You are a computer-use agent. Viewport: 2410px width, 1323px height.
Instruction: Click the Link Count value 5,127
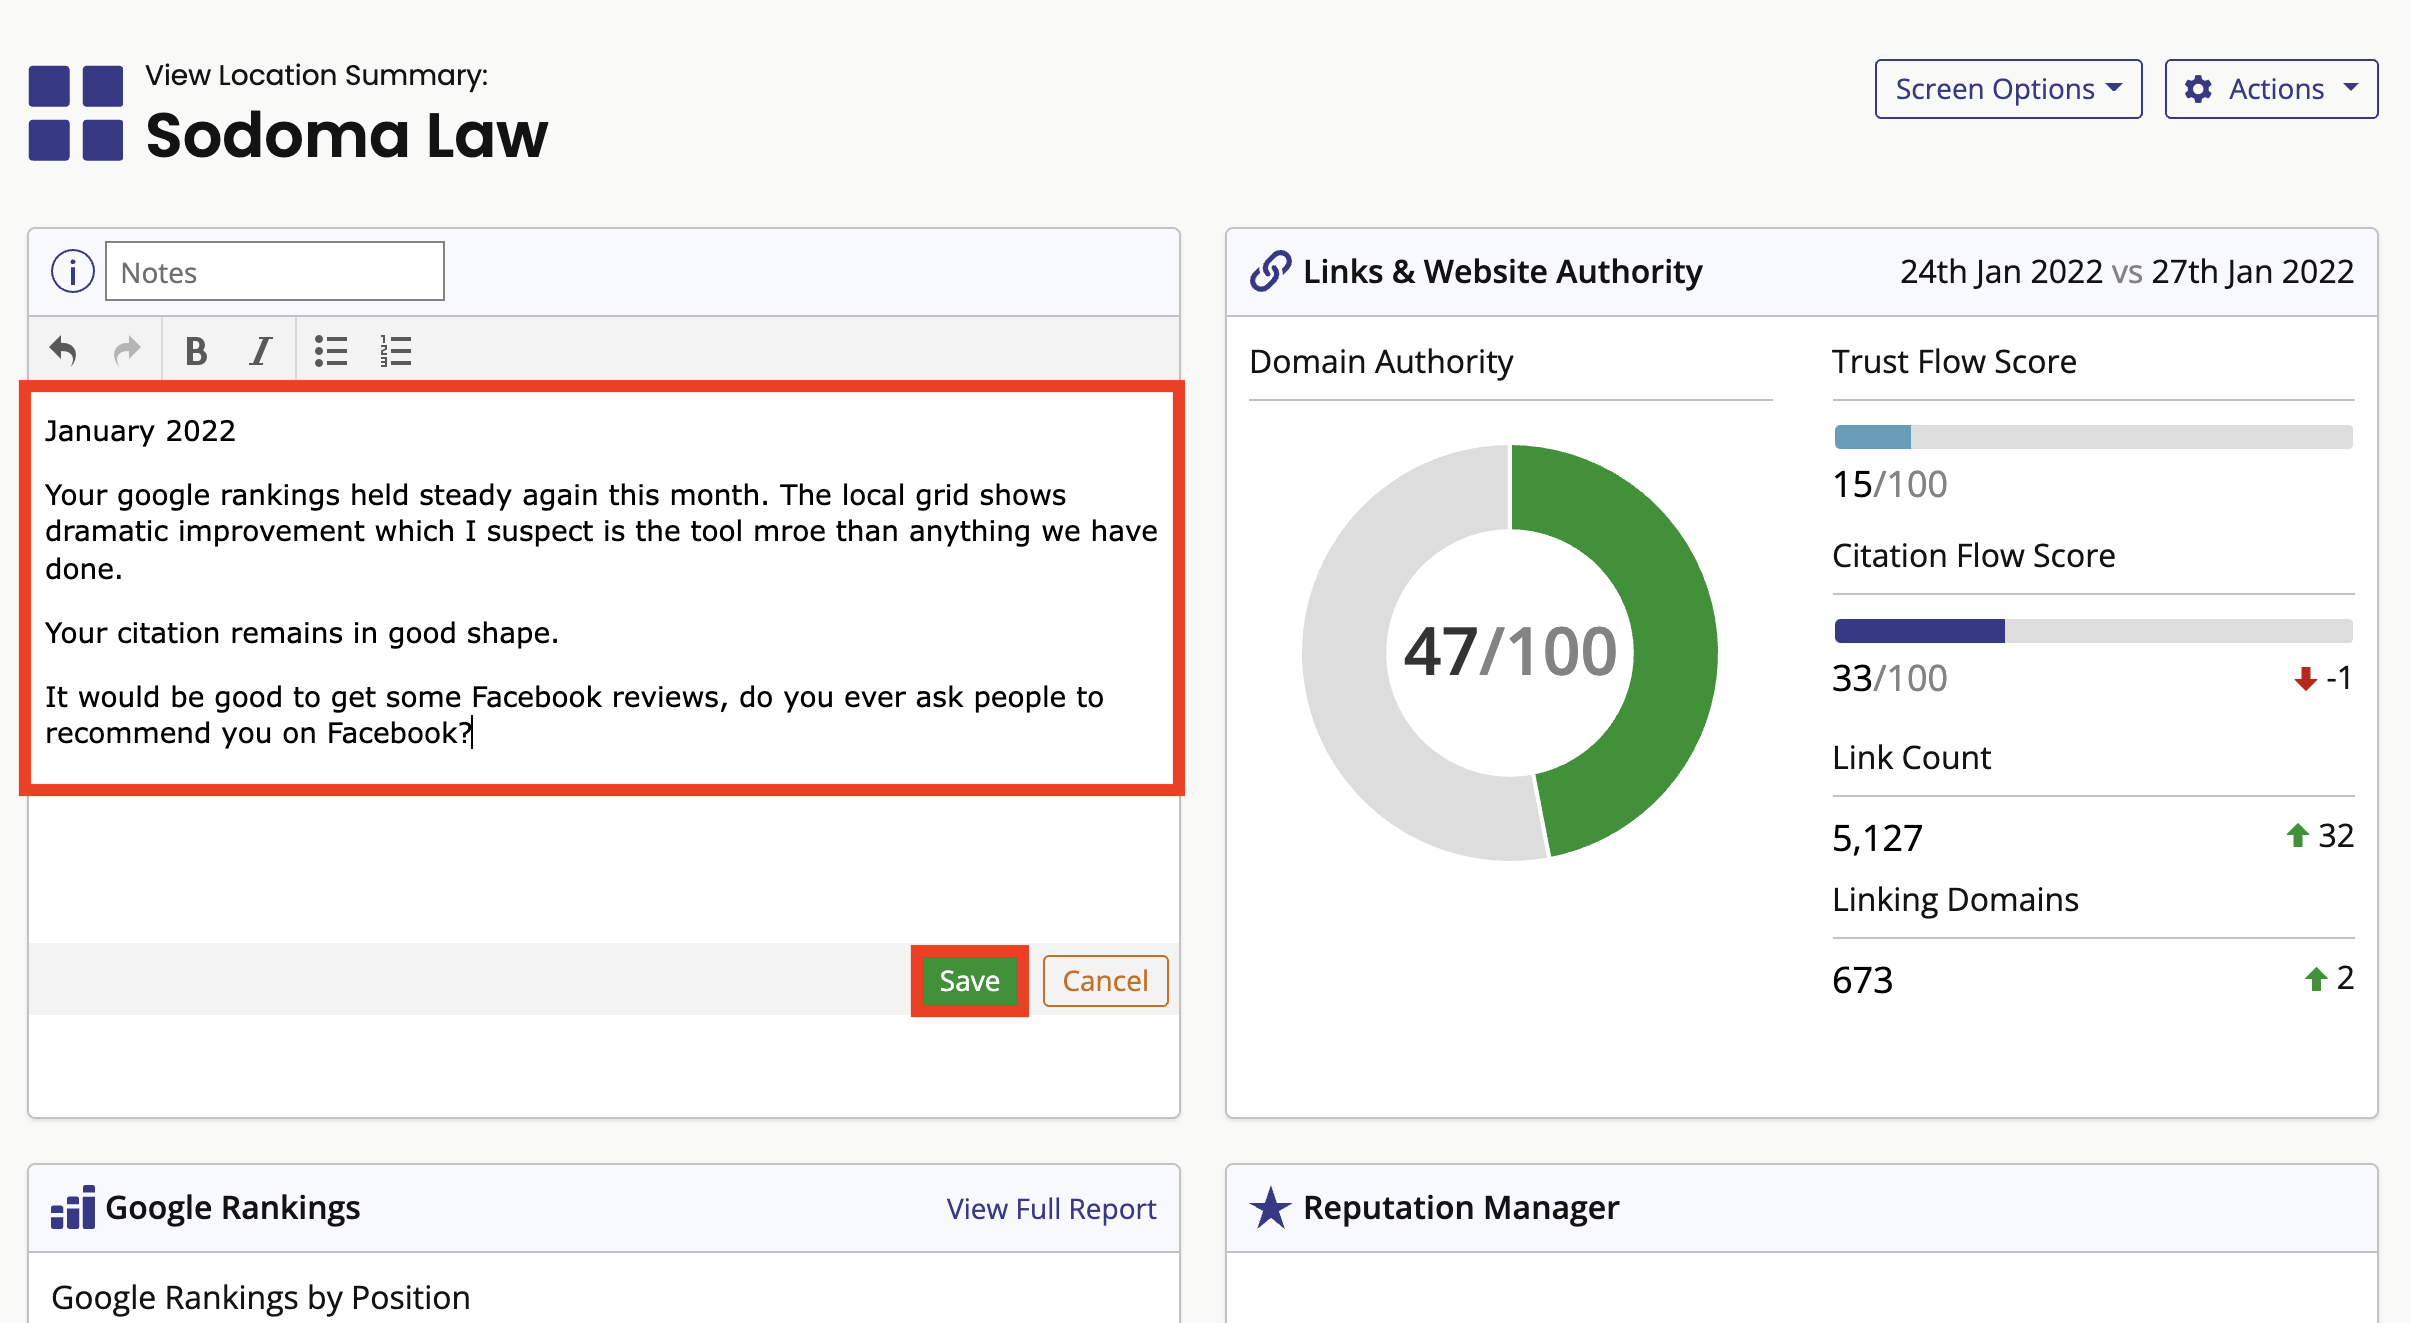click(1877, 838)
